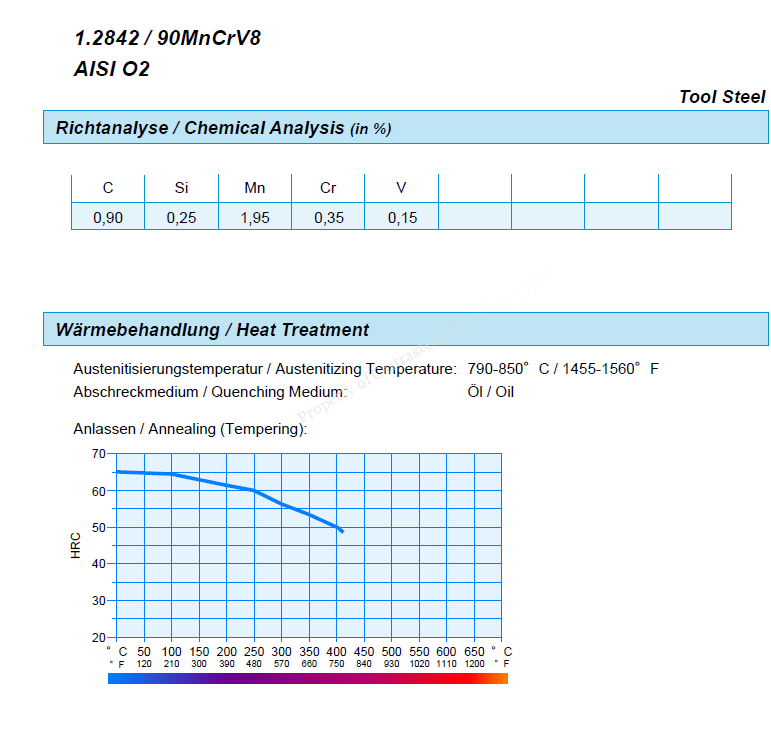The width and height of the screenshot is (771, 740).
Task: Select the 0,90 carbon value cell
Action: click(108, 218)
